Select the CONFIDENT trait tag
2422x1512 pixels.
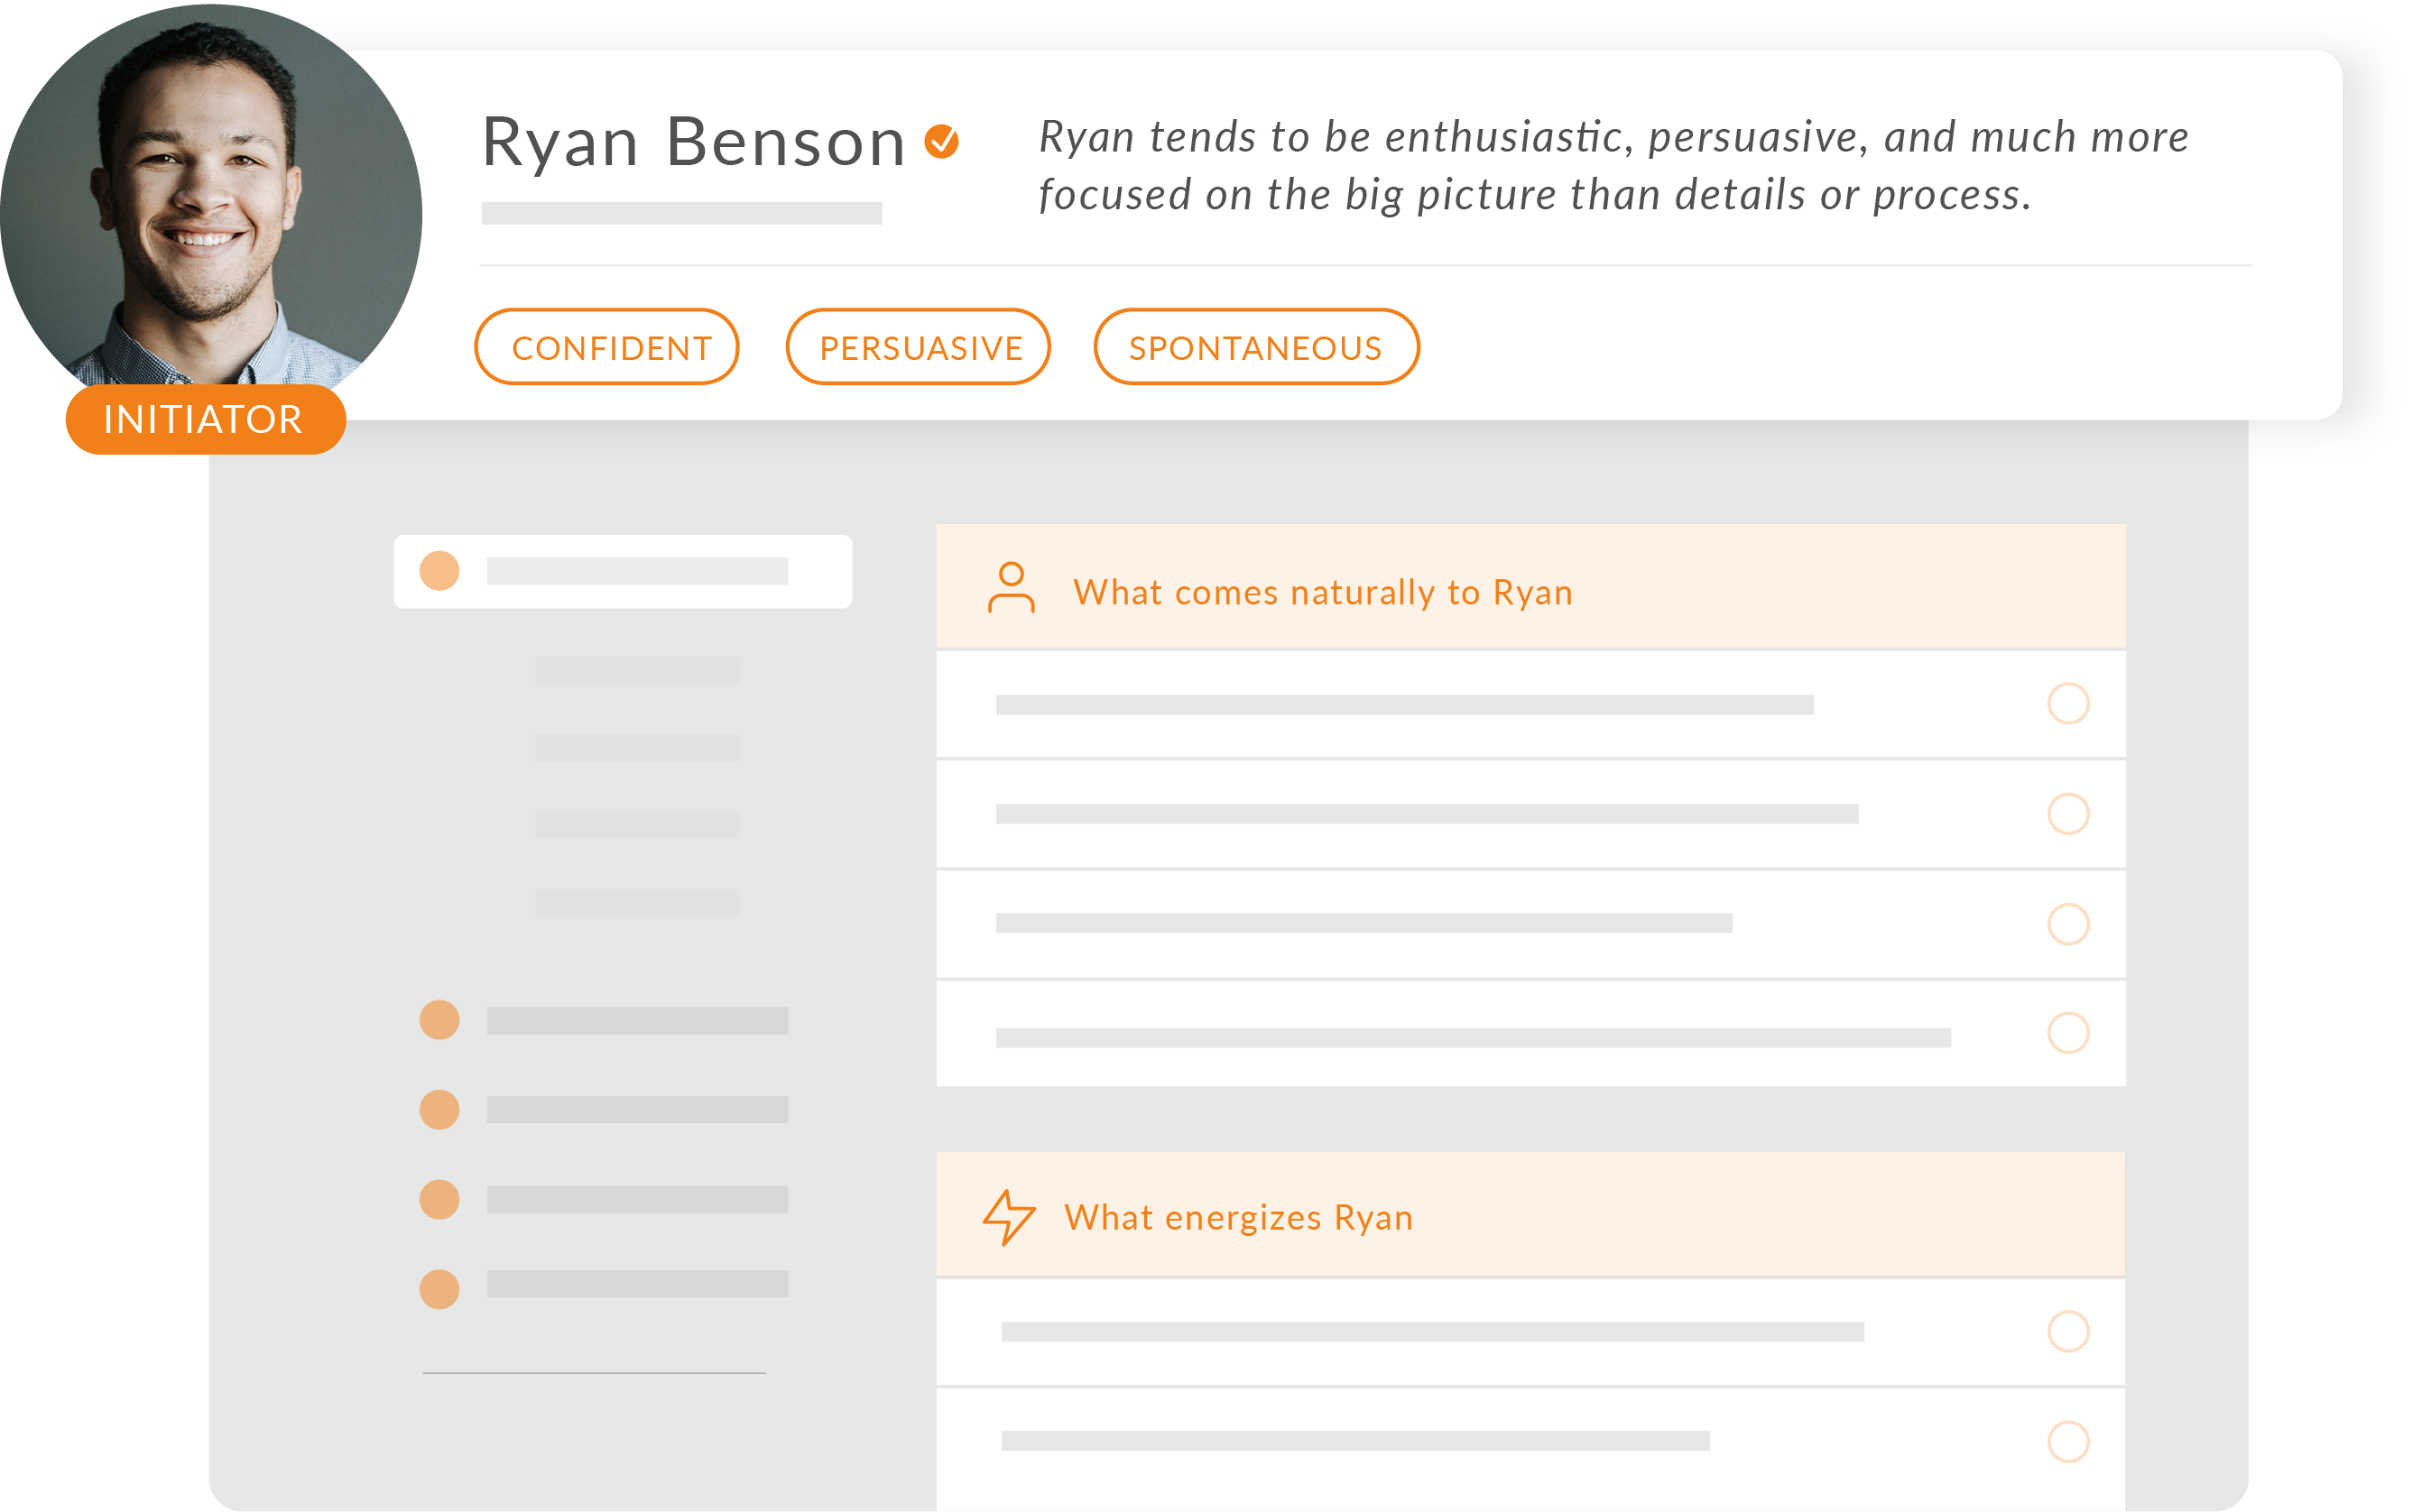coord(607,347)
